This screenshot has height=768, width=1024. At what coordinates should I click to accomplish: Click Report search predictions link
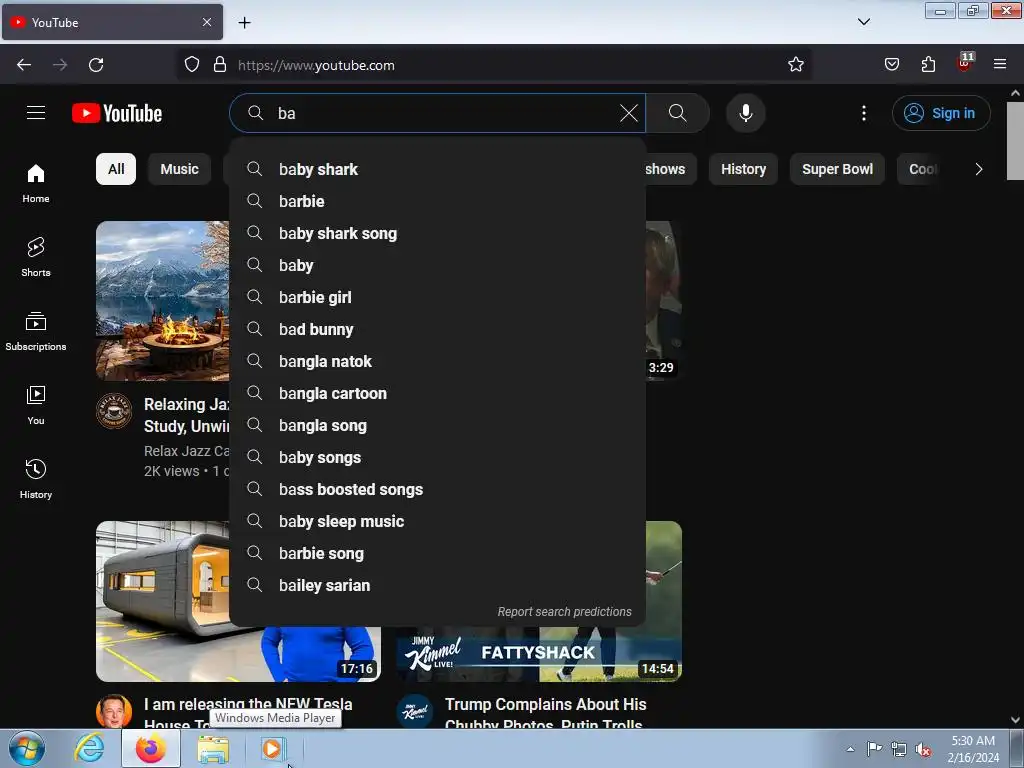point(564,611)
